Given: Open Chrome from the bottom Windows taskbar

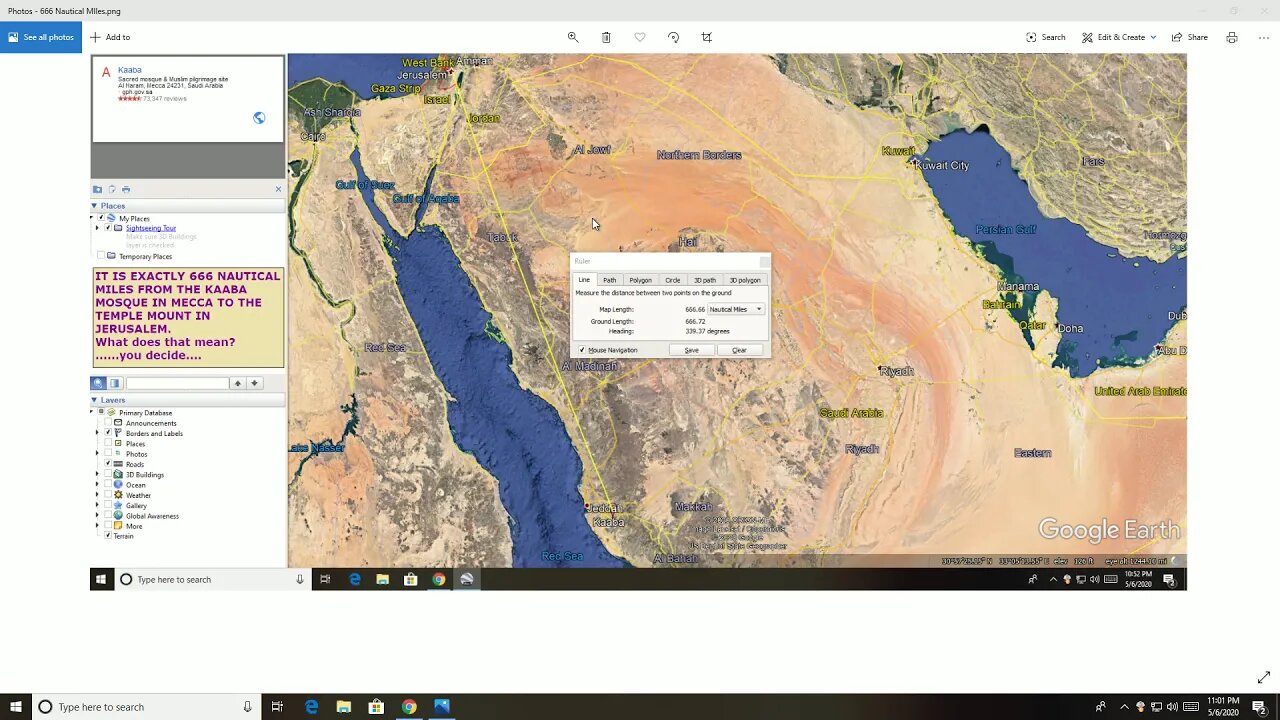Looking at the screenshot, I should (409, 707).
